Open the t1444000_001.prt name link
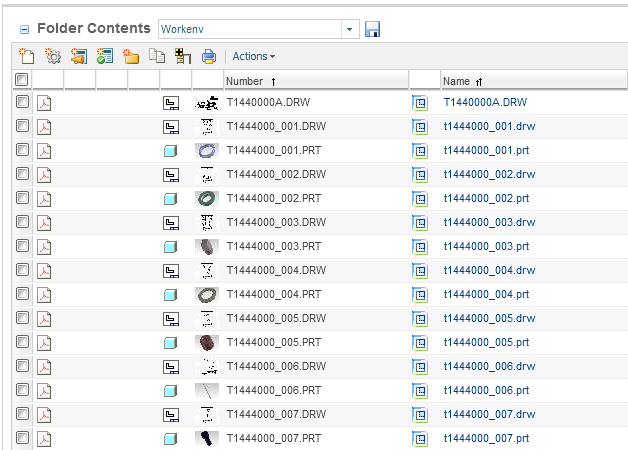Screen dimensions: 628x450 point(486,150)
